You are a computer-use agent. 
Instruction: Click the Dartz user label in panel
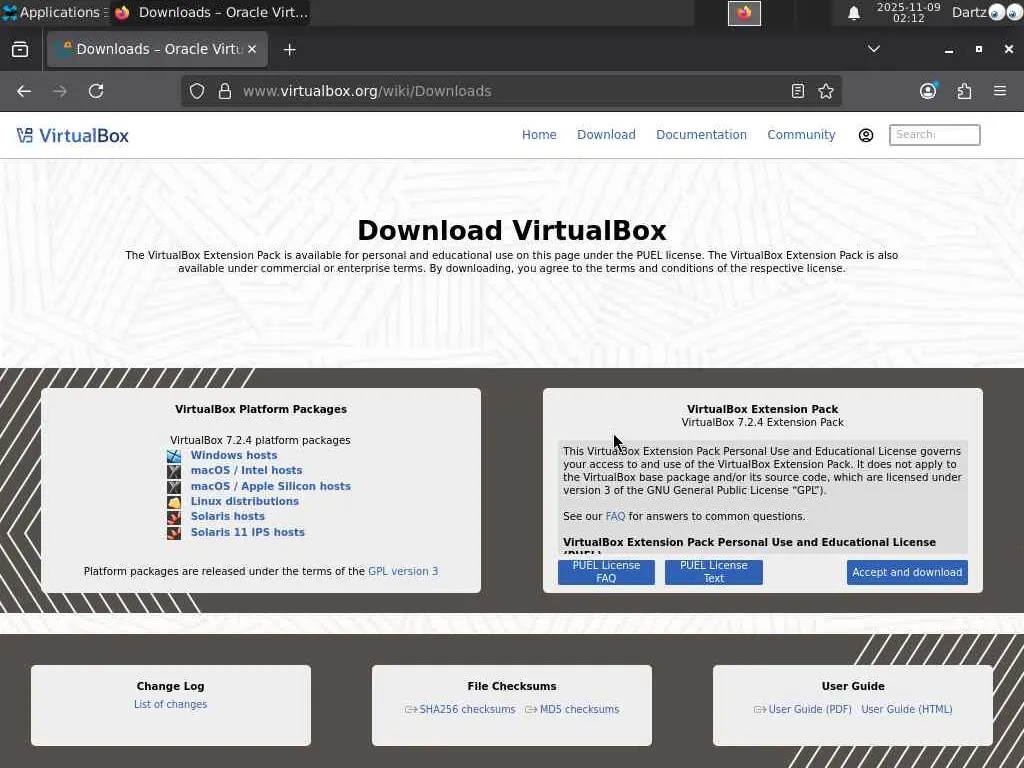point(969,12)
